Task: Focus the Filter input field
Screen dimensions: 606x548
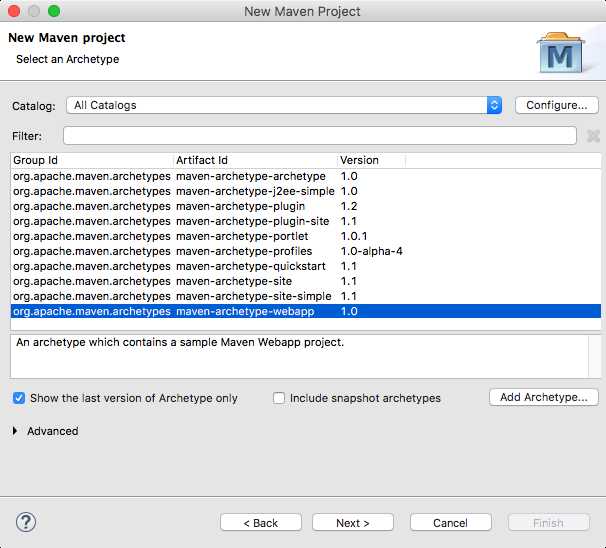Action: click(x=320, y=136)
